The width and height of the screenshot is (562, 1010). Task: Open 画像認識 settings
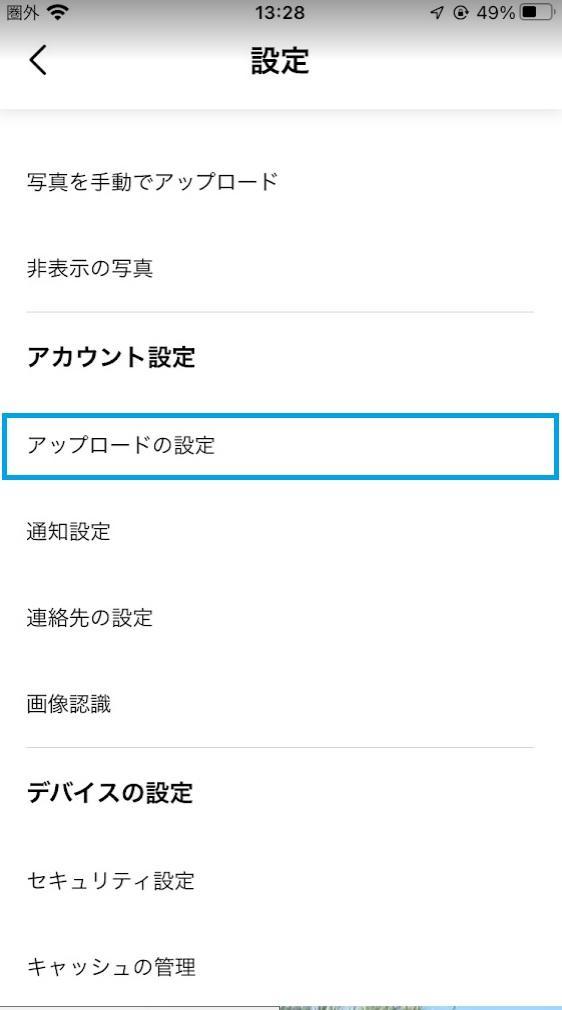(281, 705)
